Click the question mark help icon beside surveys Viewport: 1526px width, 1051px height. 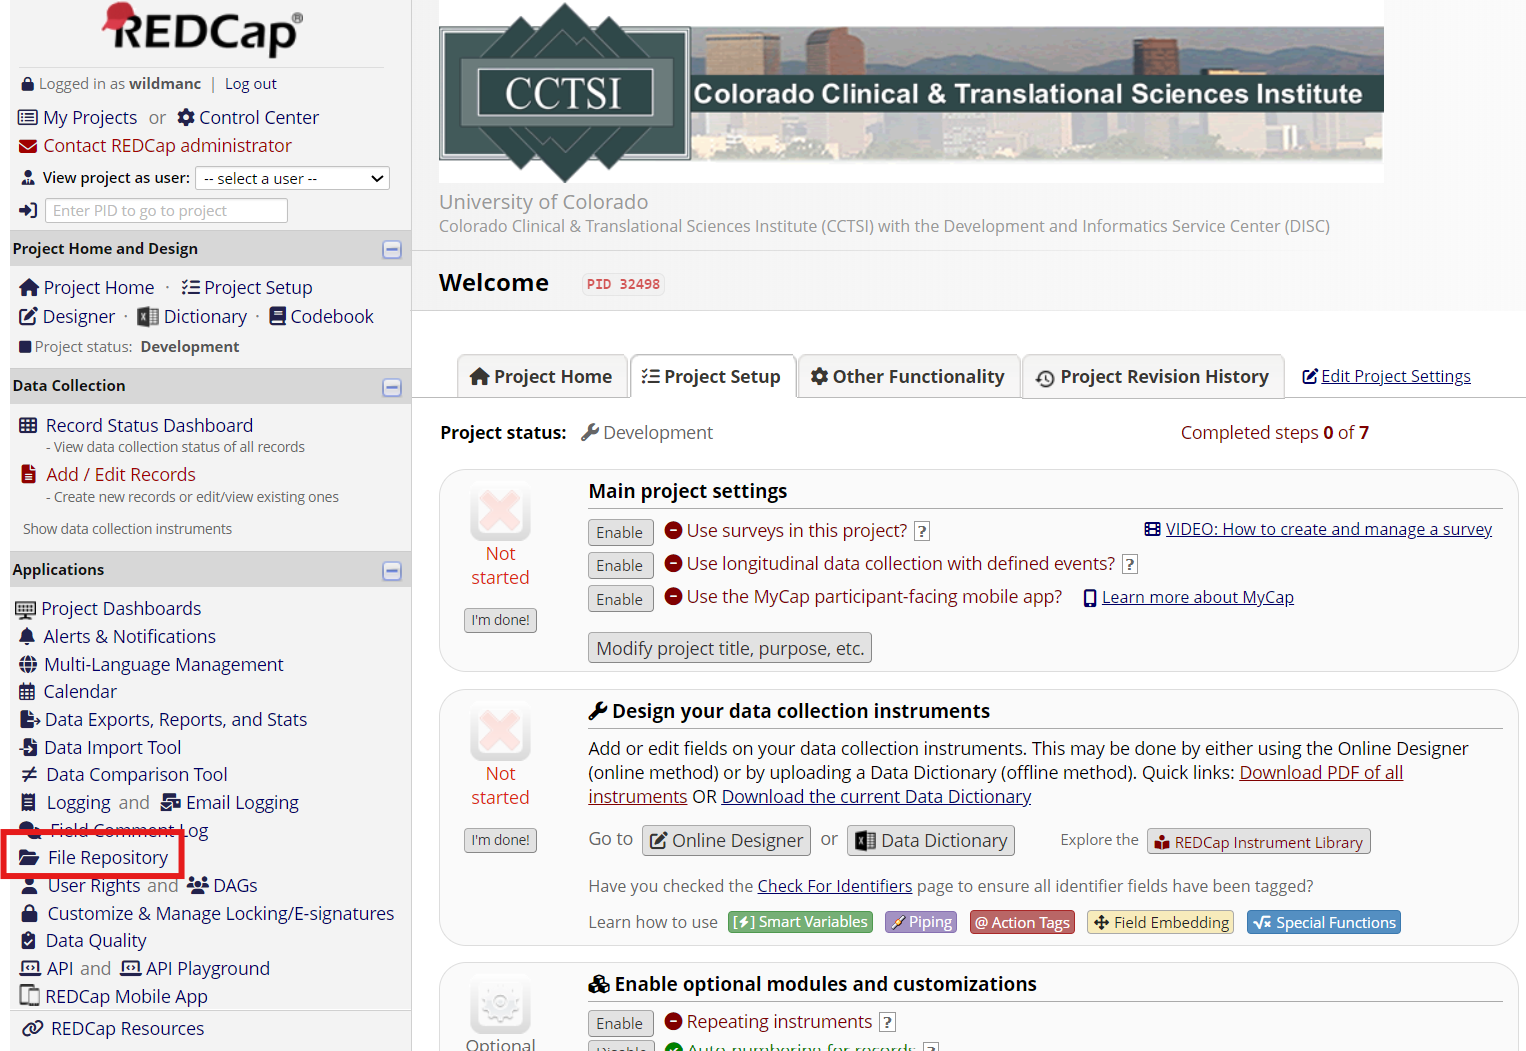(922, 532)
